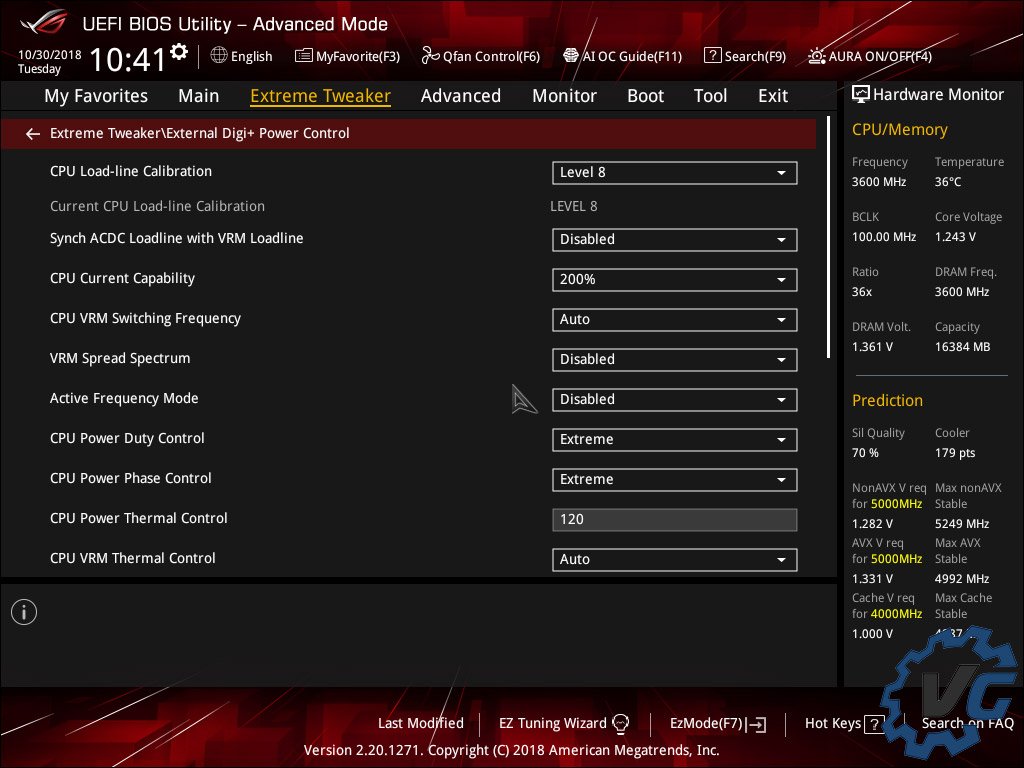The width and height of the screenshot is (1024, 768).
Task: Select CPU Load-line Calibration label
Action: (x=131, y=171)
